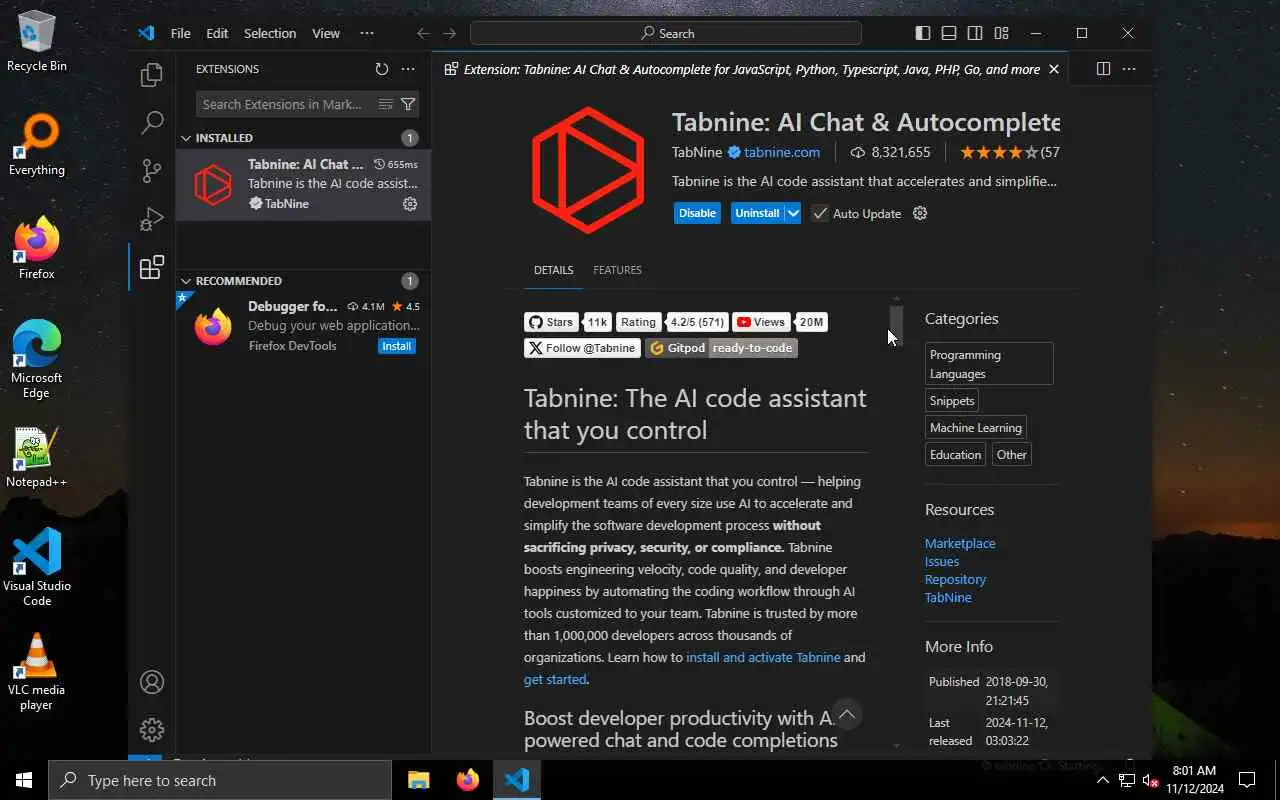Click the scroll-to-top arrow button
The height and width of the screenshot is (800, 1280).
click(x=847, y=714)
